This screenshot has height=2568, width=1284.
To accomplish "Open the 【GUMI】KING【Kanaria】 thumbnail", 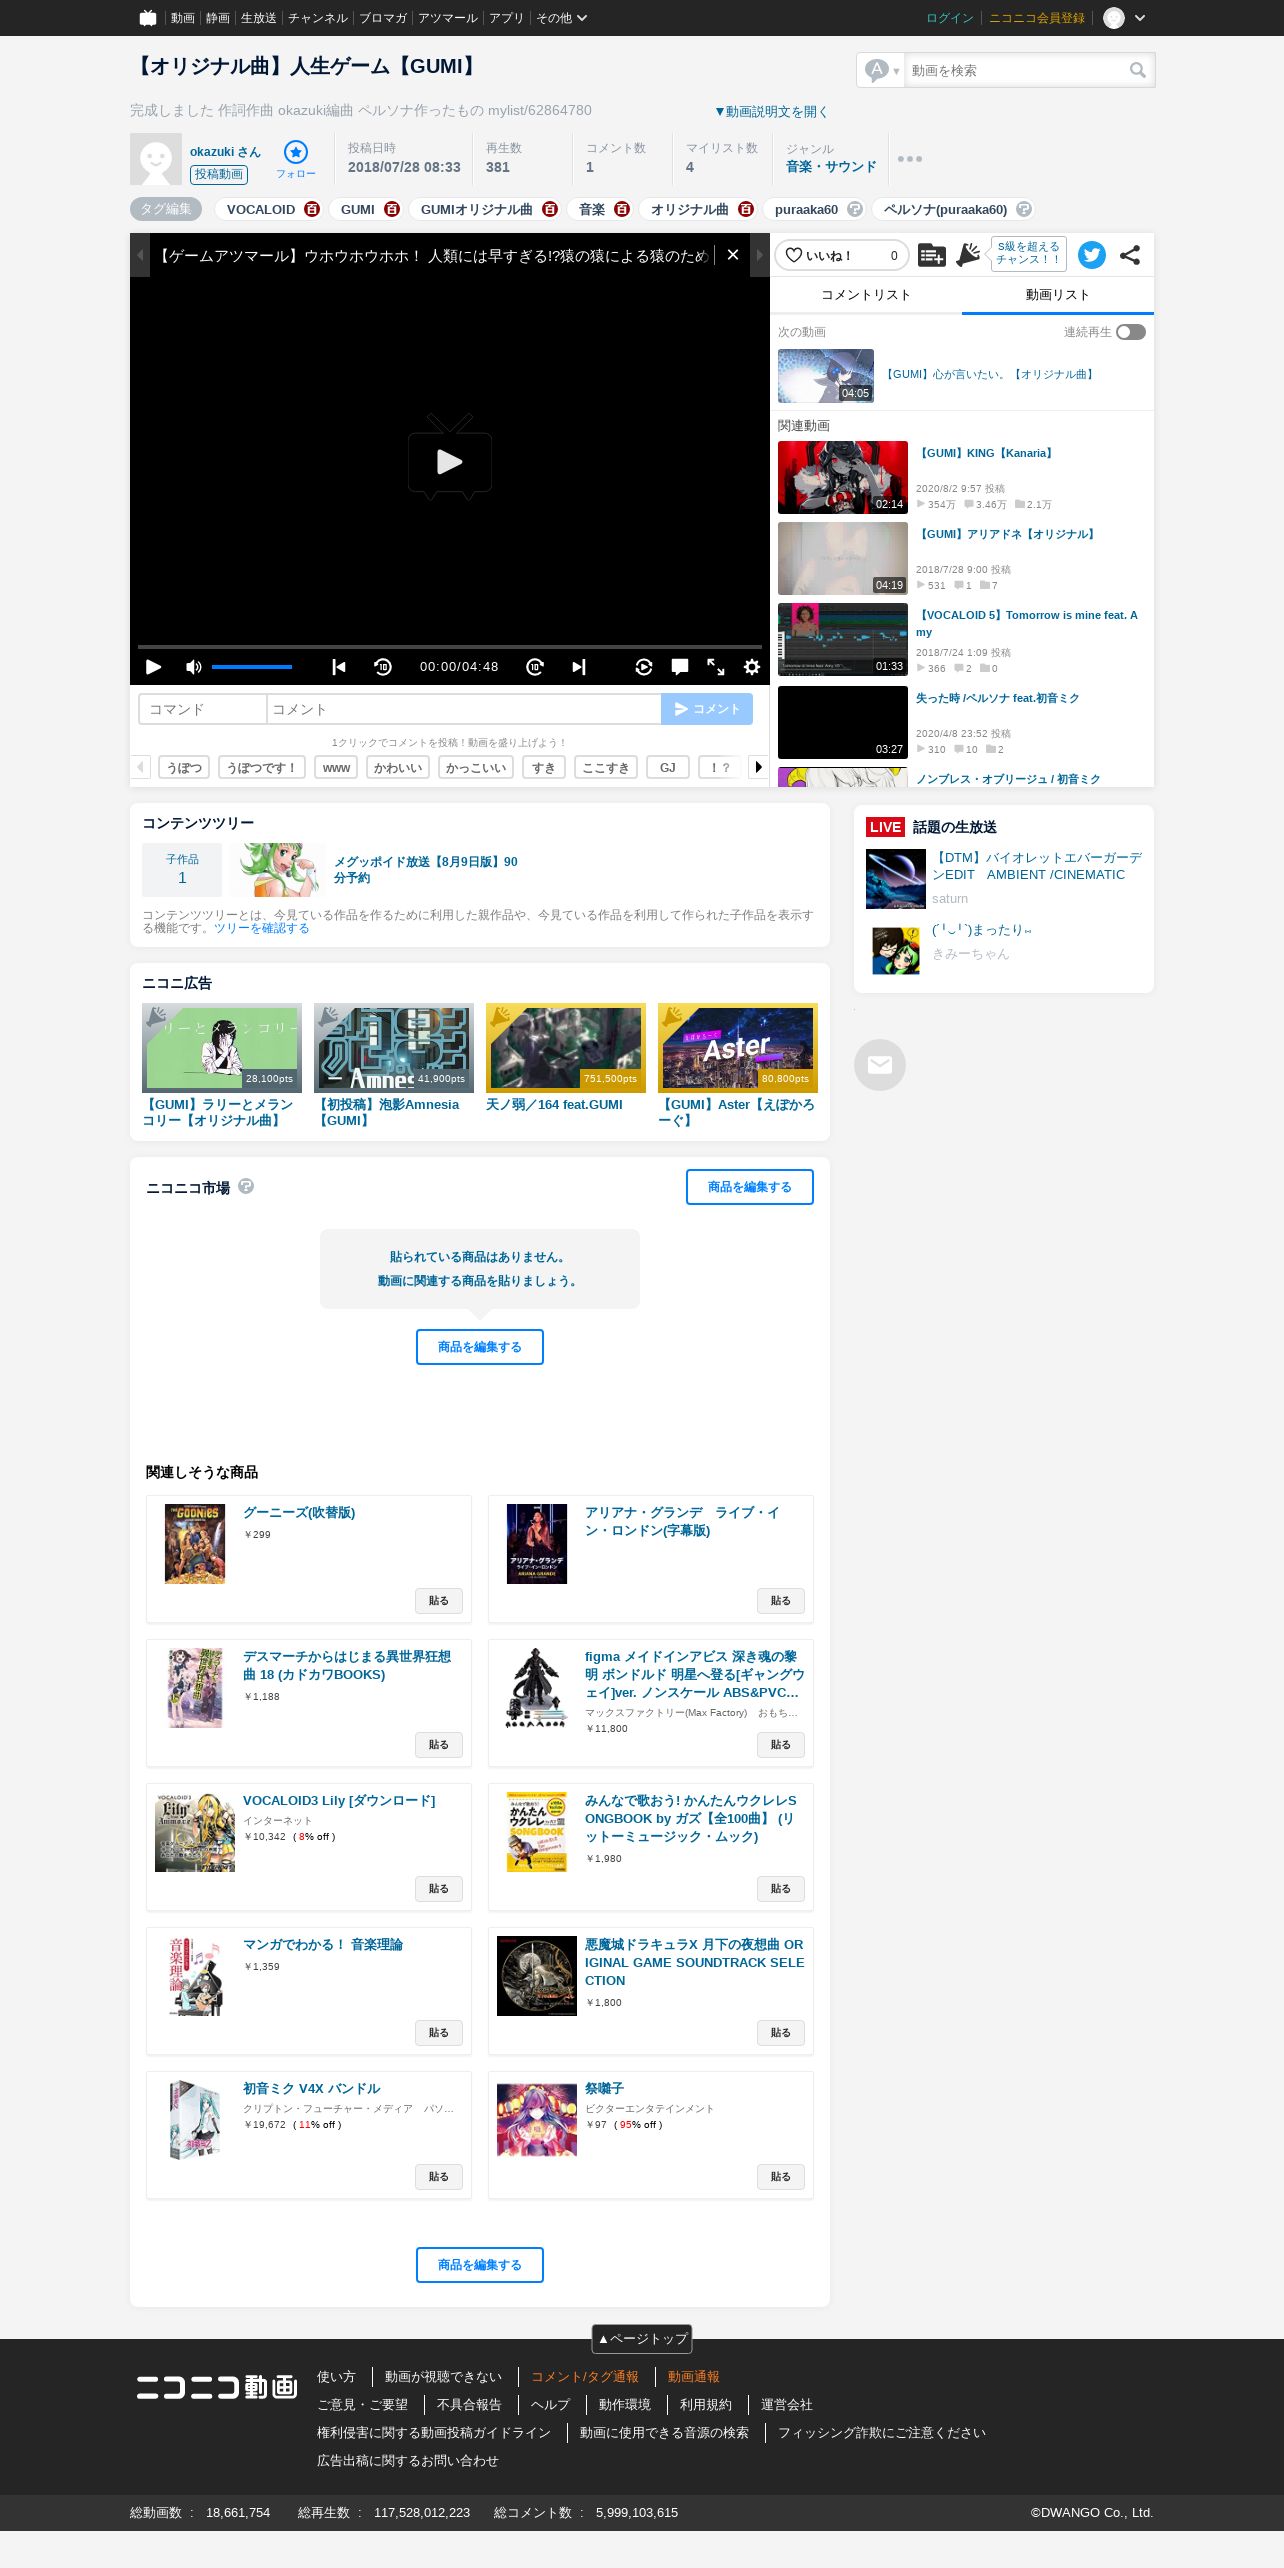I will tap(843, 477).
